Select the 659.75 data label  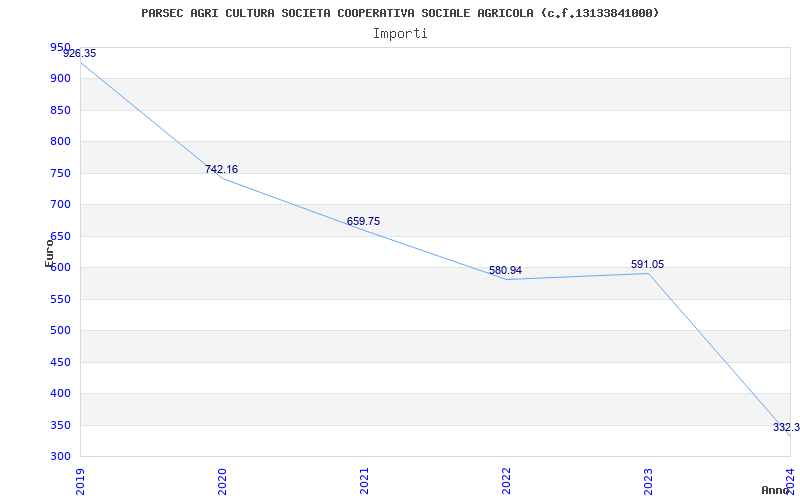pos(363,221)
